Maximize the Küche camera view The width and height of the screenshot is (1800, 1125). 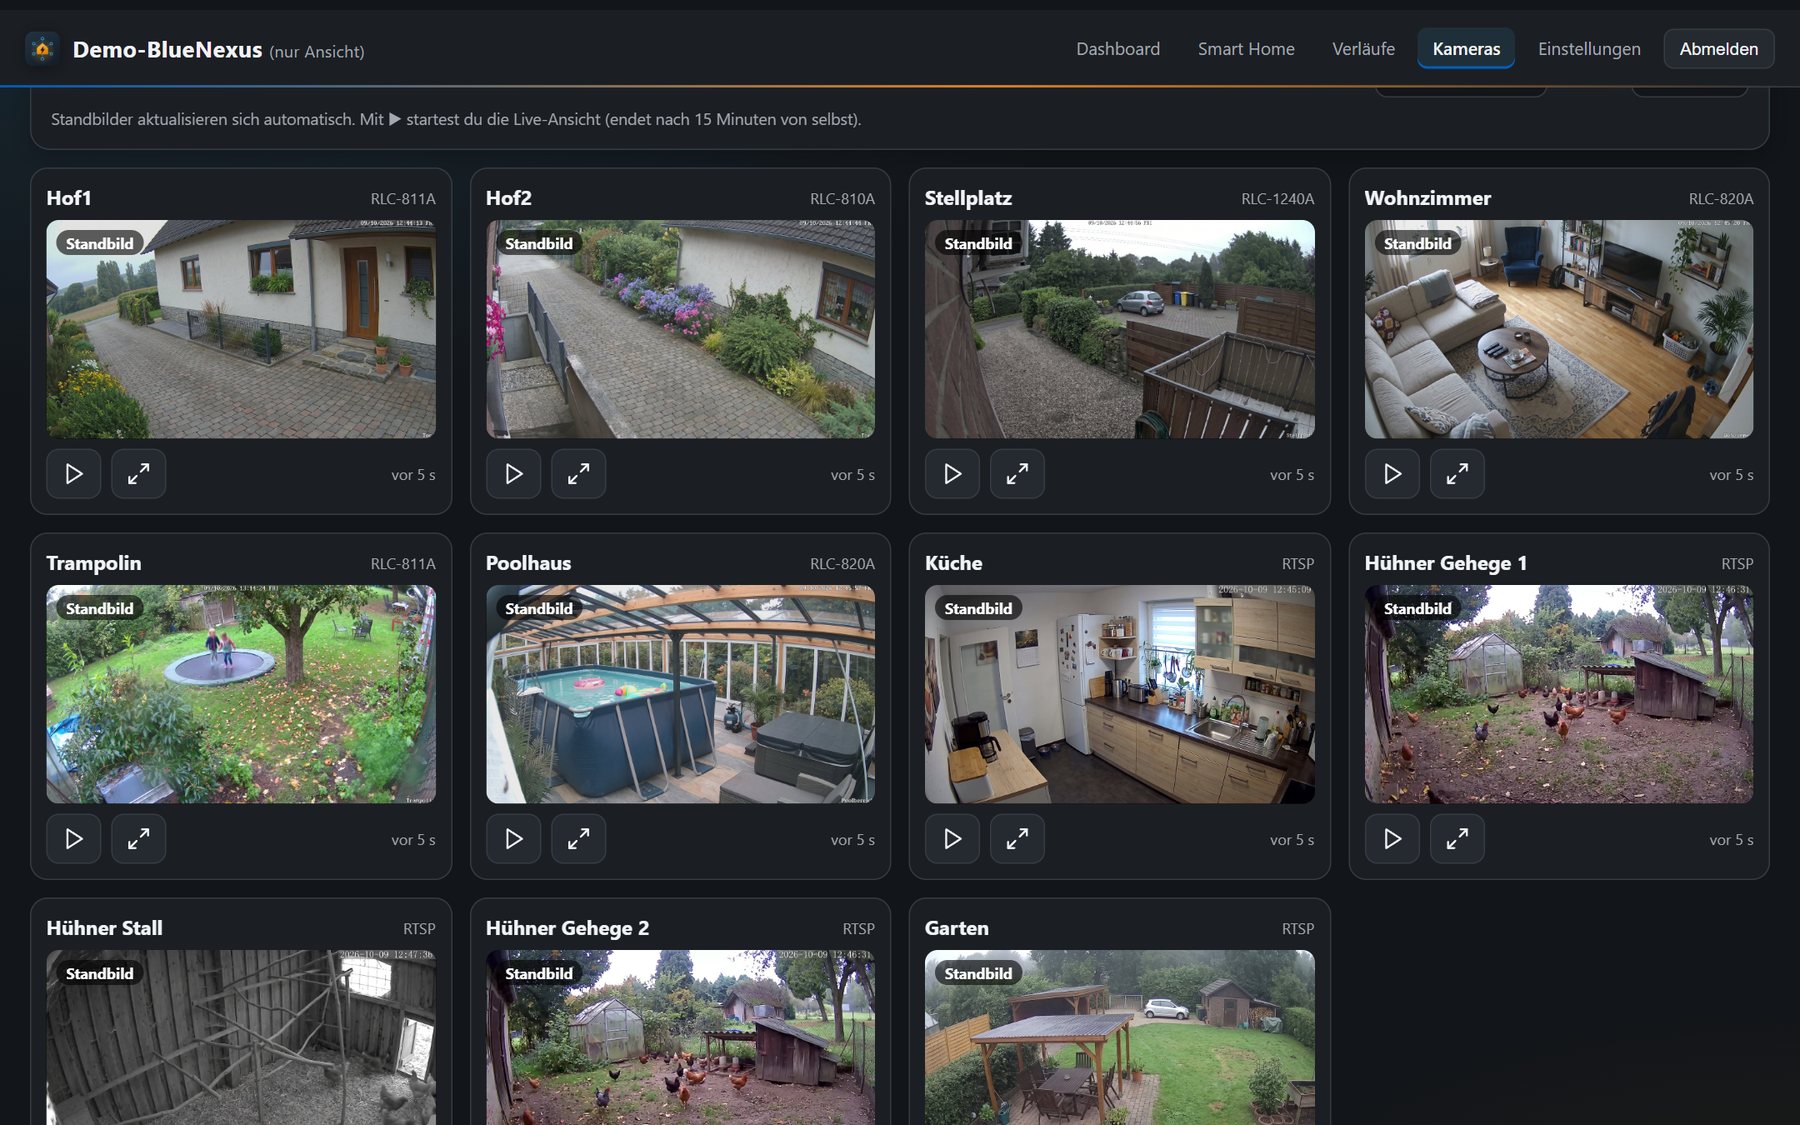tap(1017, 839)
